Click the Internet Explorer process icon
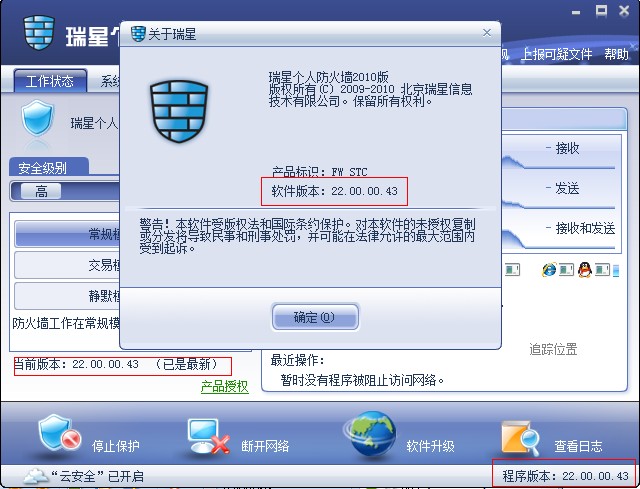640x489 pixels. click(x=549, y=269)
